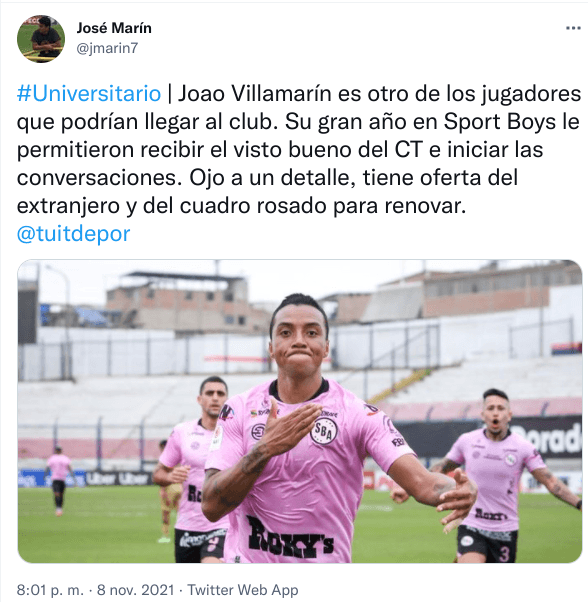The width and height of the screenshot is (588, 602).
Task: Click the SBA crest on the pink jersey
Action: click(324, 431)
